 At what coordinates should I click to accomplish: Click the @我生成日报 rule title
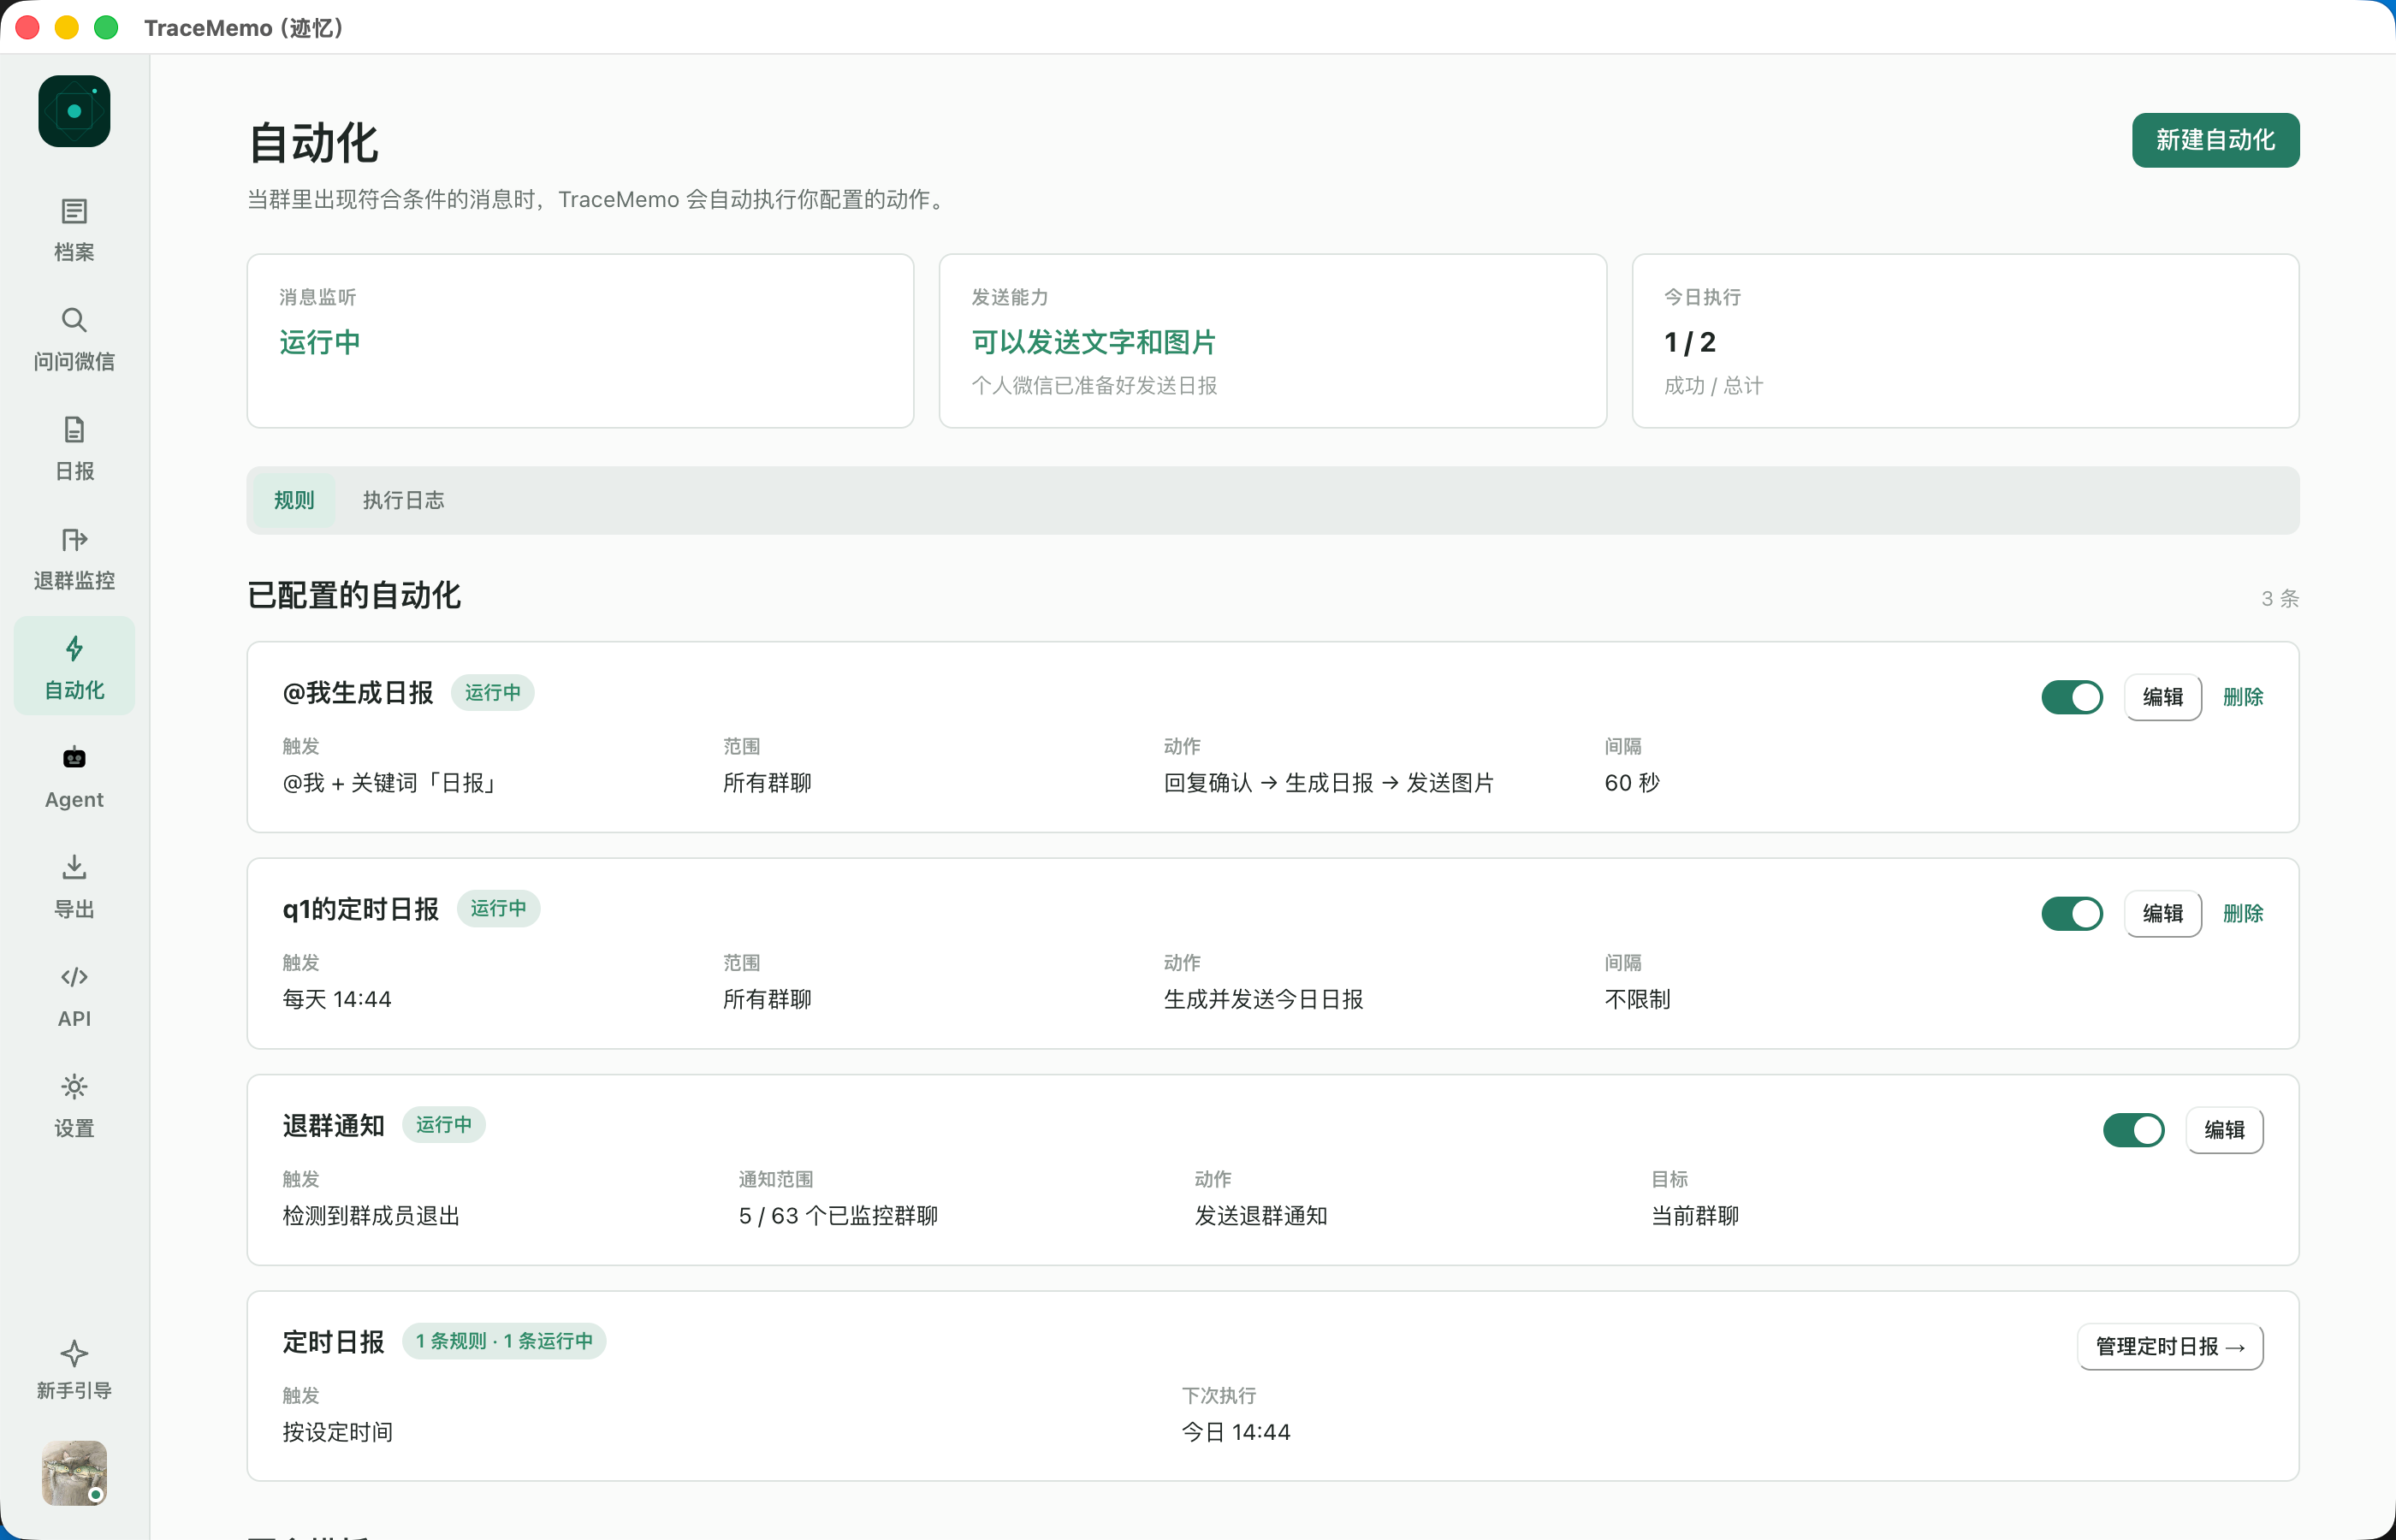358,693
